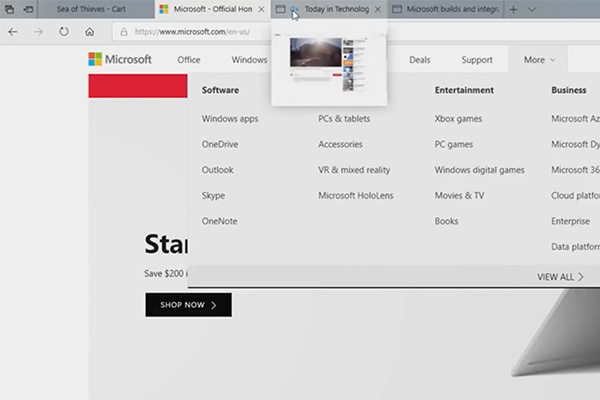Close the Microsoft Official Home tab
This screenshot has height=400, width=600.
click(261, 10)
